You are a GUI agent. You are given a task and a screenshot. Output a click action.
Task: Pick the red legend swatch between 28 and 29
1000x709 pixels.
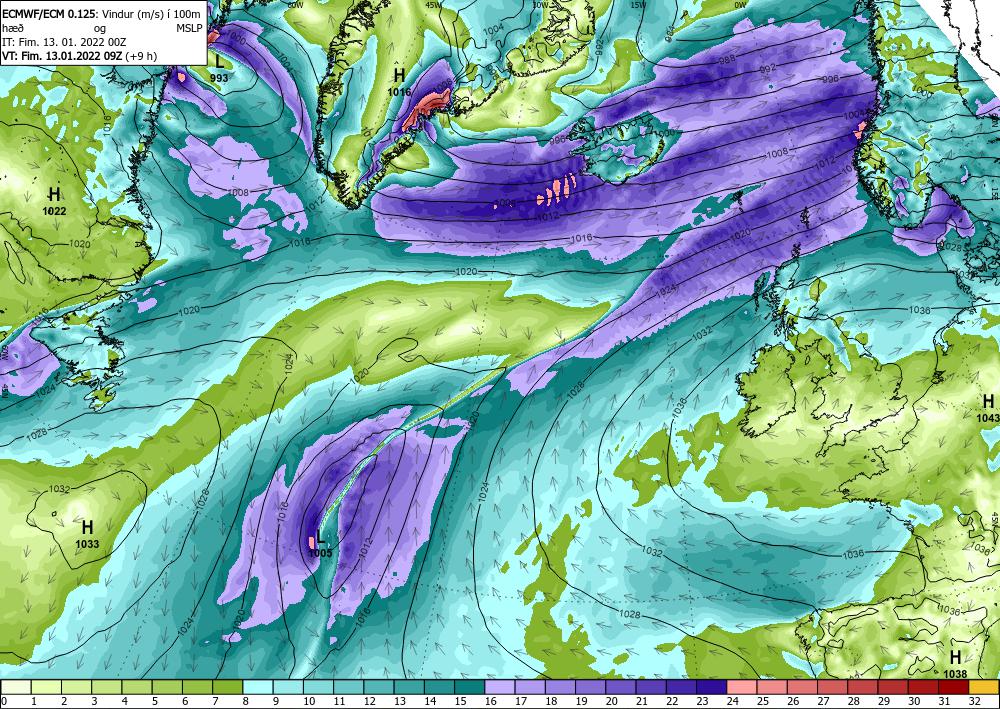point(864,687)
